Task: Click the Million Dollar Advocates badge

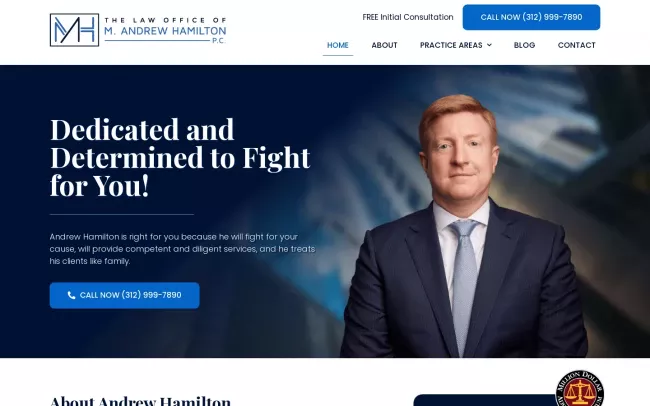Action: 580,388
